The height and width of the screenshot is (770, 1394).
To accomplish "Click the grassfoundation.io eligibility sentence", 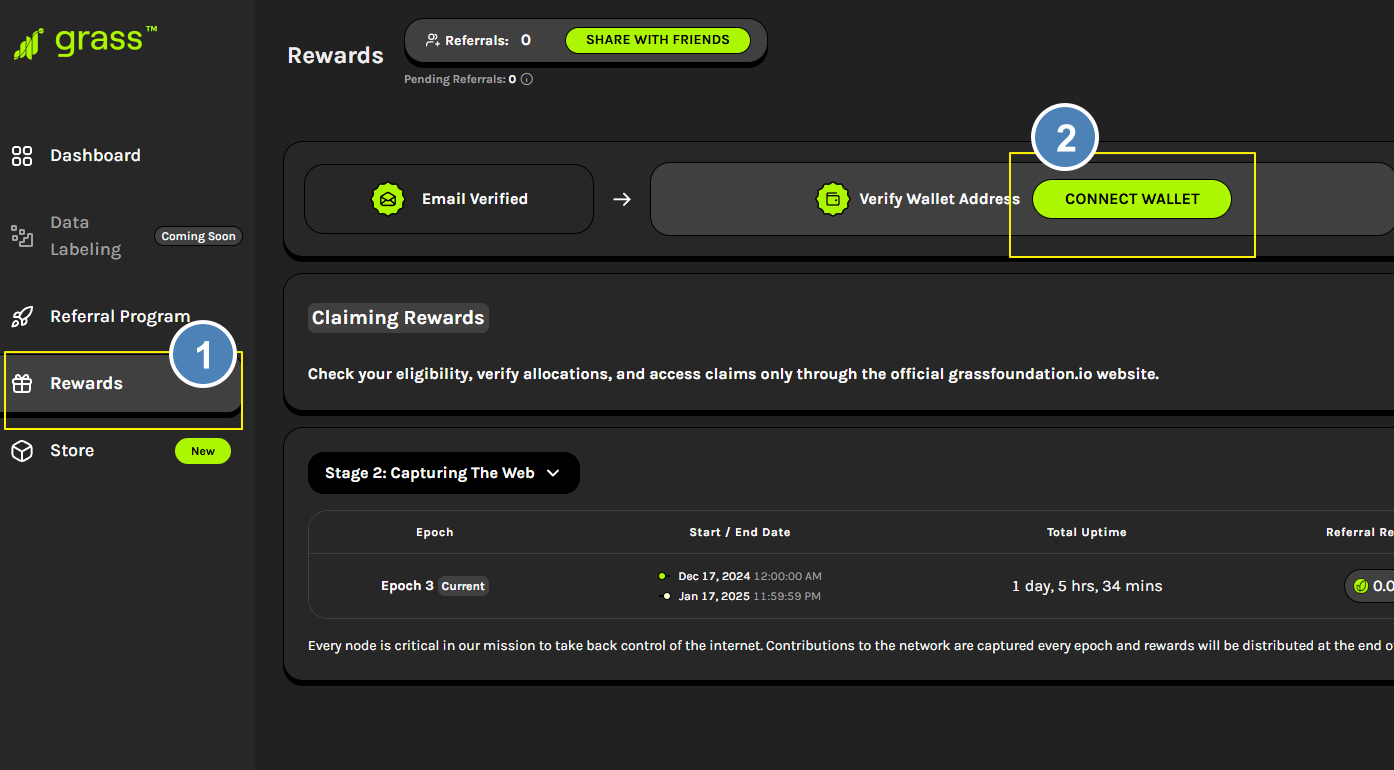I will 733,374.
